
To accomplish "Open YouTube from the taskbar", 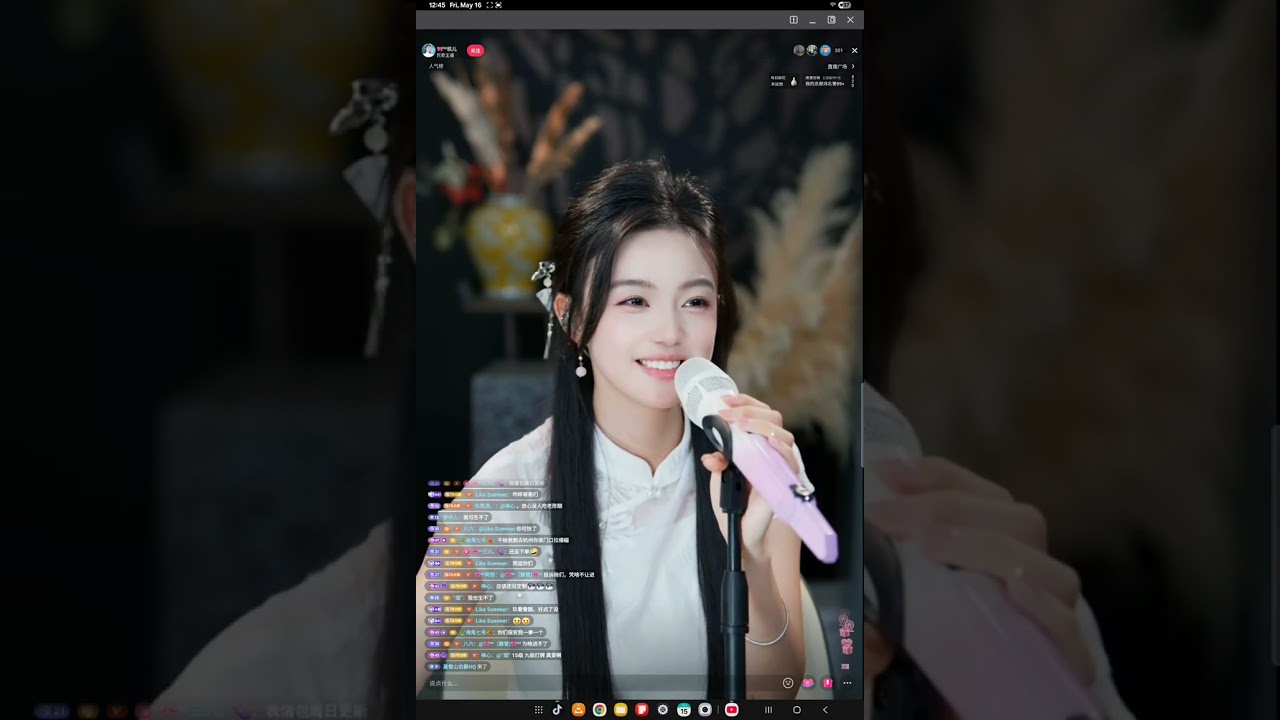I will pos(731,710).
